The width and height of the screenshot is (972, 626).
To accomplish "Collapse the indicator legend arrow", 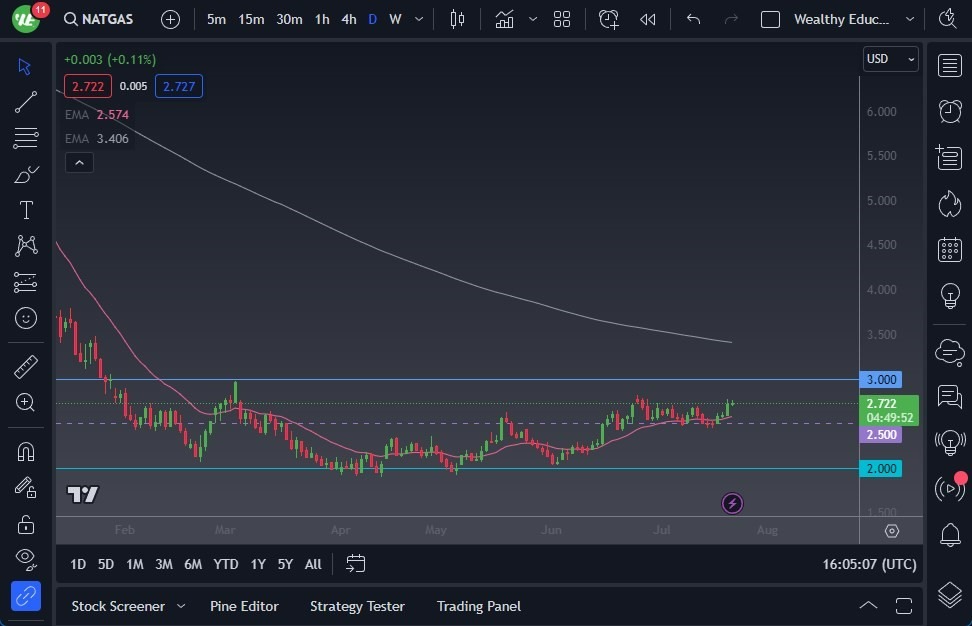I will click(79, 162).
